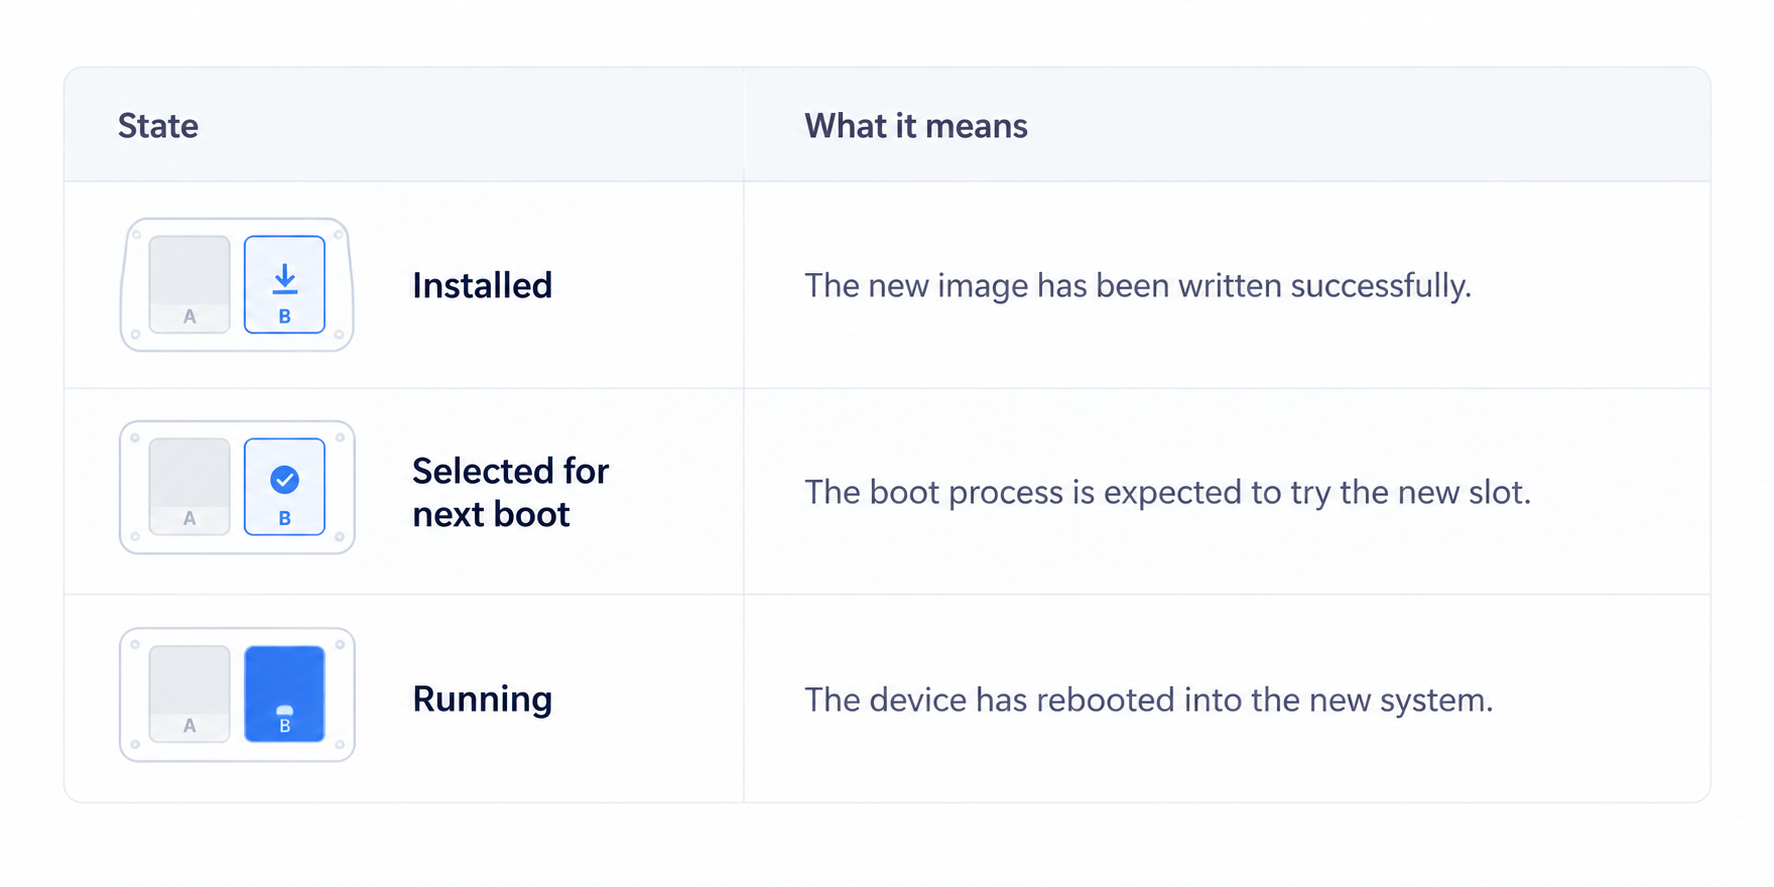The image size is (1774, 887).
Task: Click the Running row A/B device illustration
Action: (237, 695)
